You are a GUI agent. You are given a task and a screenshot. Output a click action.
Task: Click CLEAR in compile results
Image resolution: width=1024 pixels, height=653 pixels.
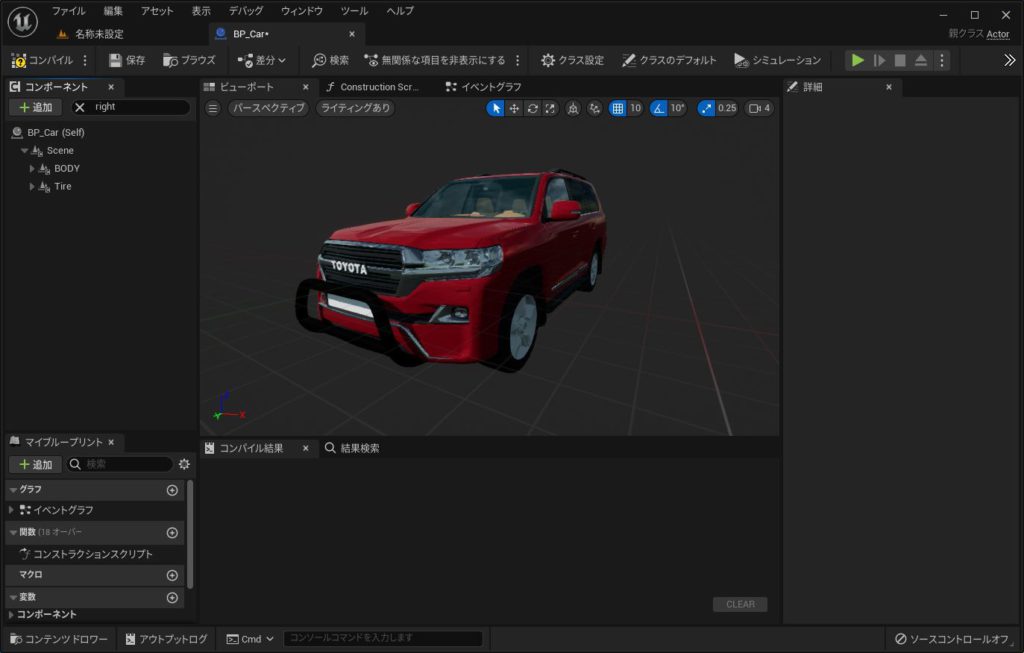[740, 605]
